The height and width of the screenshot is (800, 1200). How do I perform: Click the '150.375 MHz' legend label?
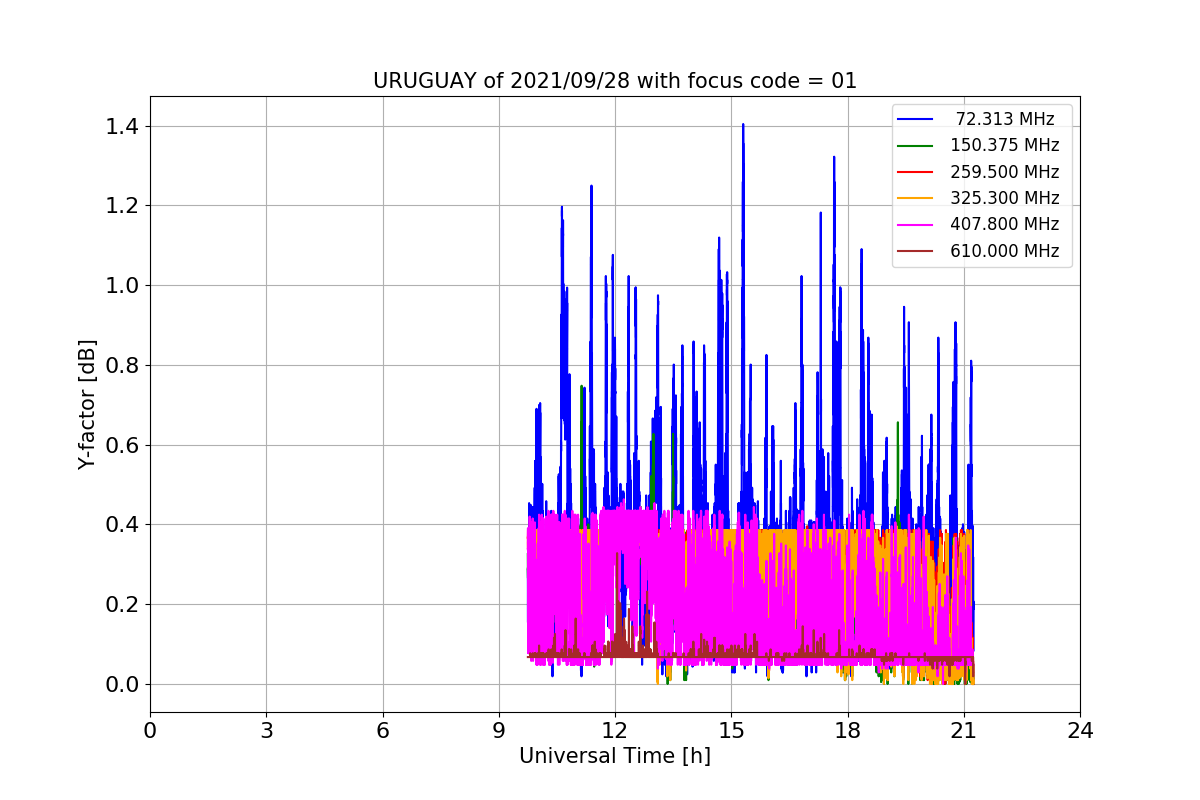(x=1005, y=145)
